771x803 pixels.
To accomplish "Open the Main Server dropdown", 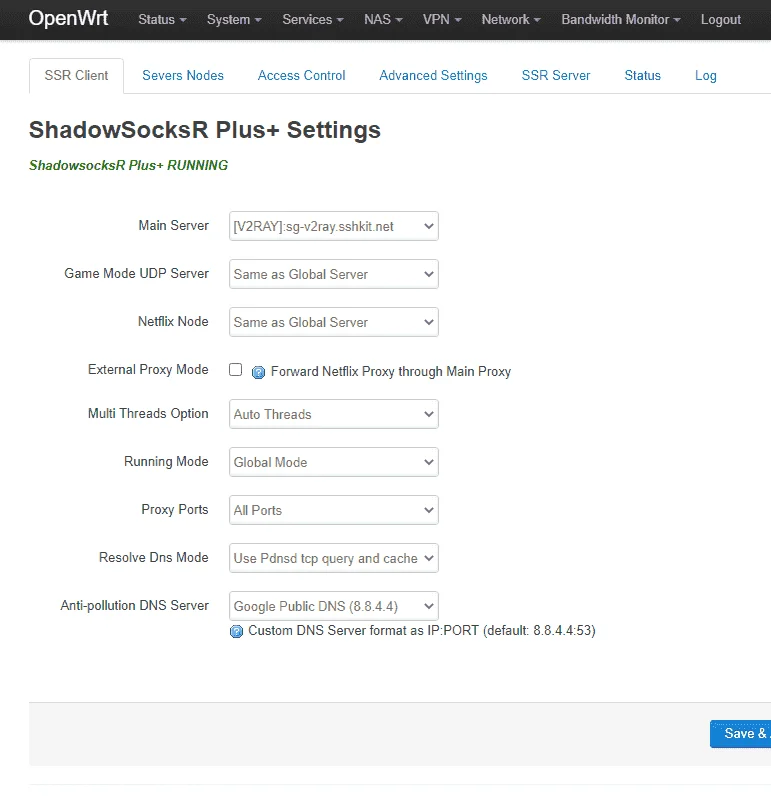I will tap(334, 226).
